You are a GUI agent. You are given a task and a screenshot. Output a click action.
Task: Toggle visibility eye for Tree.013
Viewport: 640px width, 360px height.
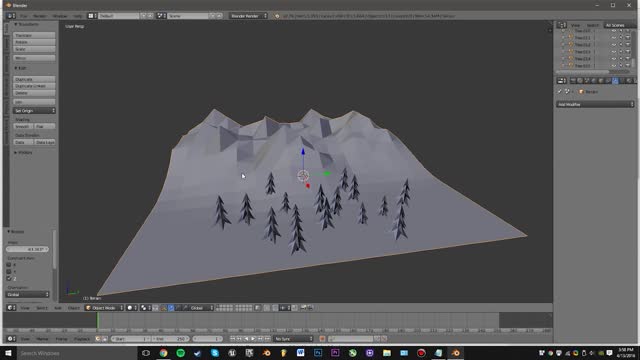tap(613, 52)
